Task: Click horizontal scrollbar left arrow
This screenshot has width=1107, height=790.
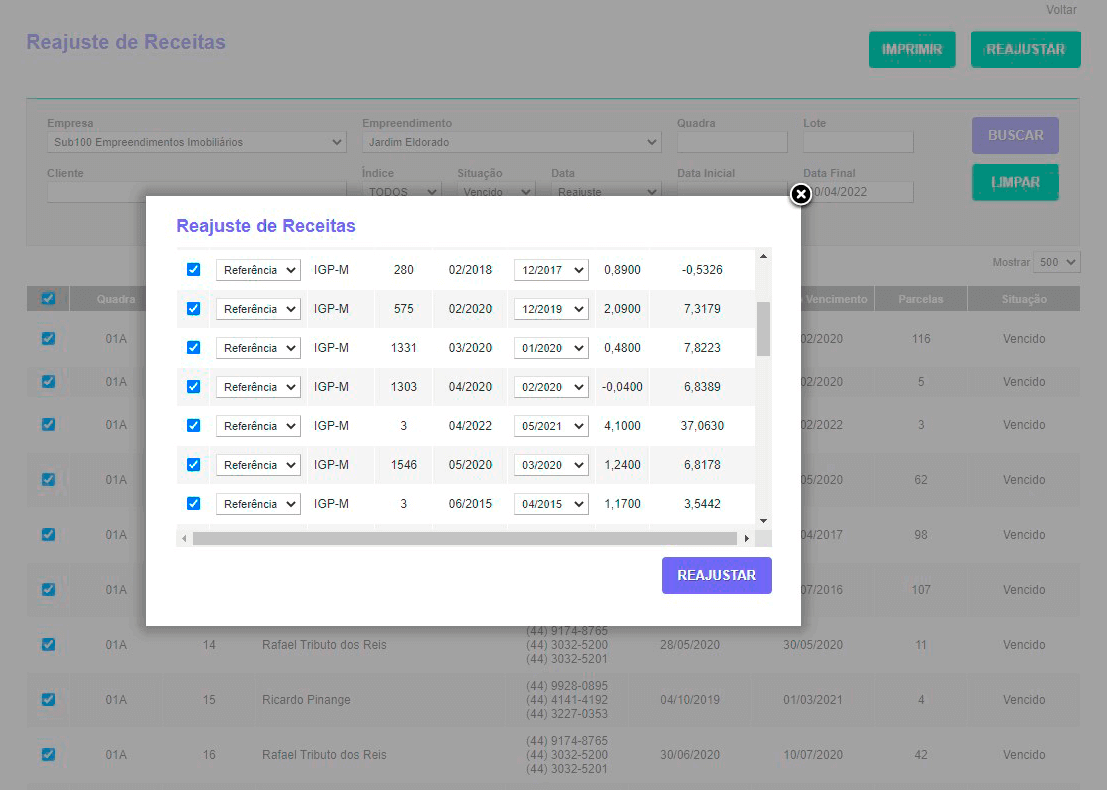Action: click(x=183, y=539)
